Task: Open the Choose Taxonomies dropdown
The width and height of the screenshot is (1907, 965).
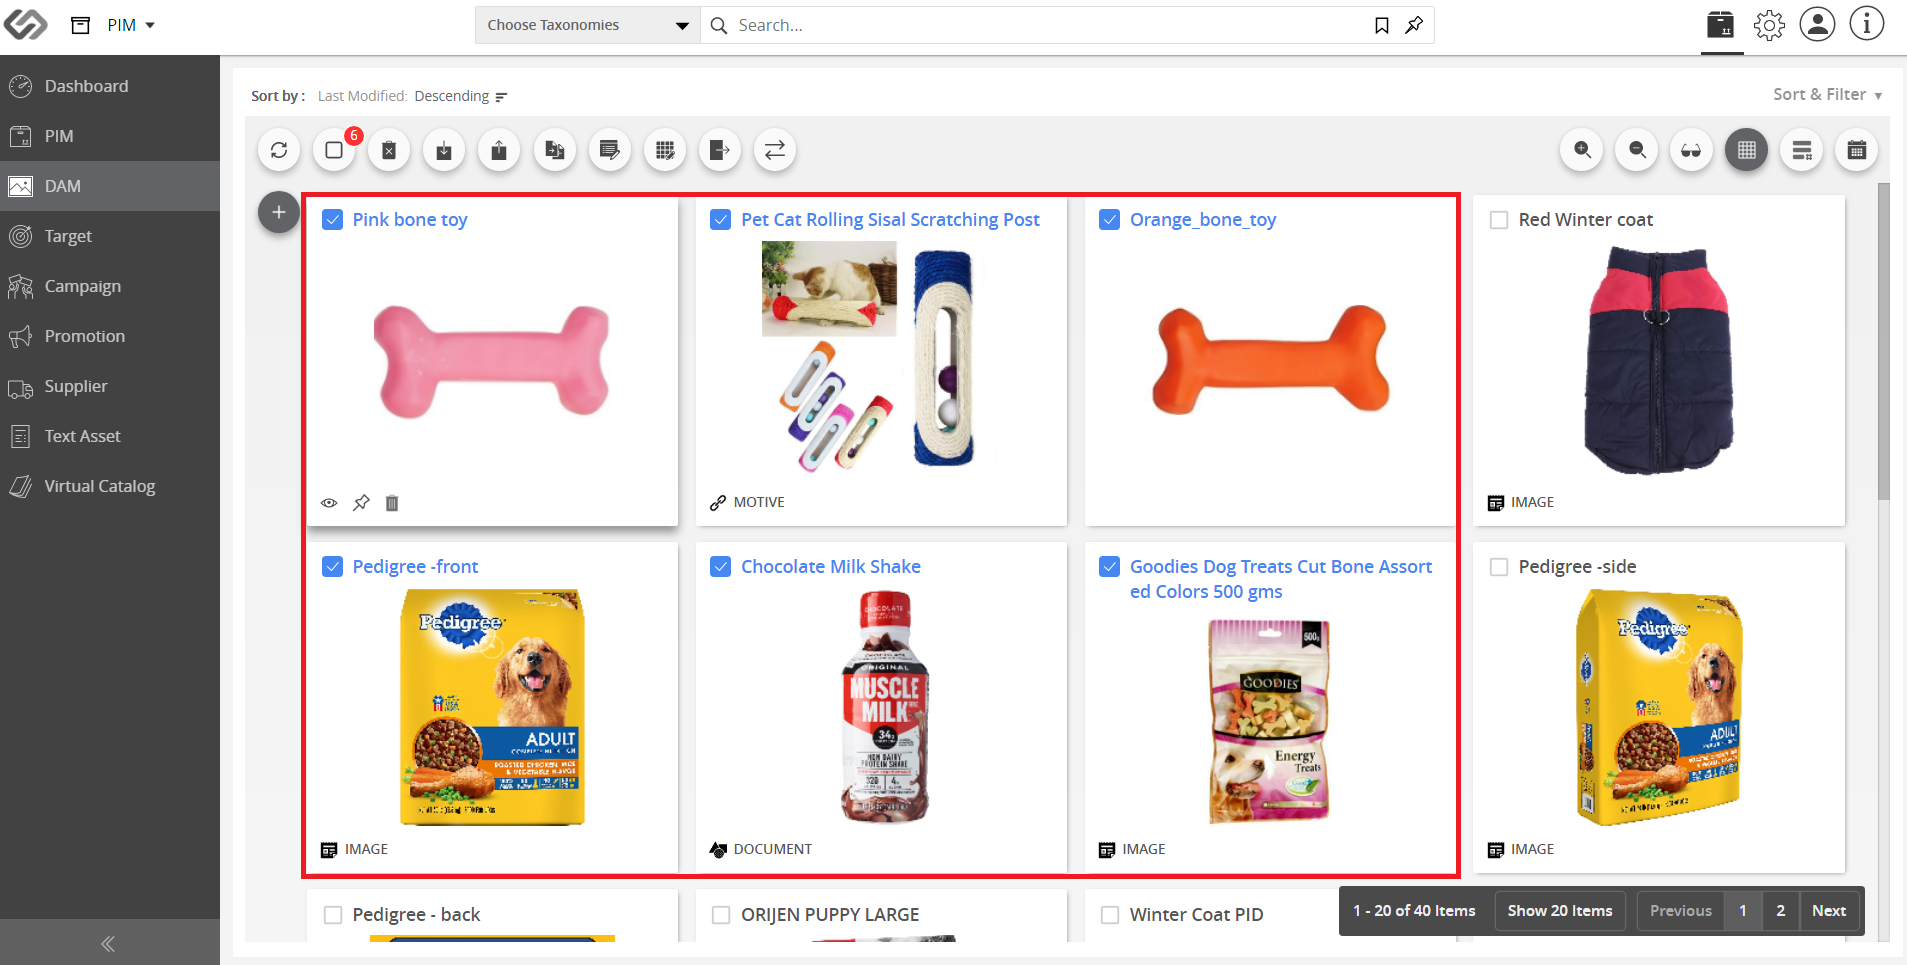Action: tap(588, 25)
